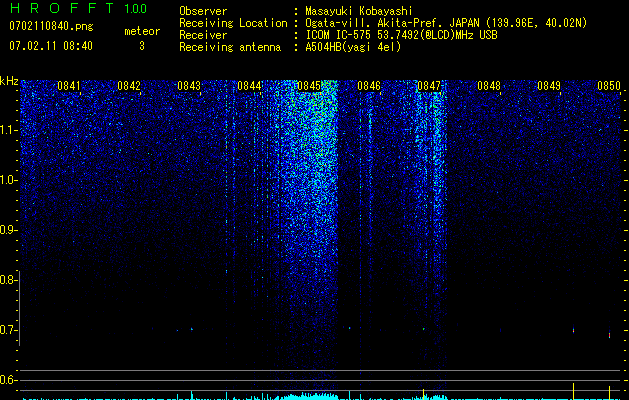Click the Receiver label
Screen dimensions: 629x400
click(203, 35)
